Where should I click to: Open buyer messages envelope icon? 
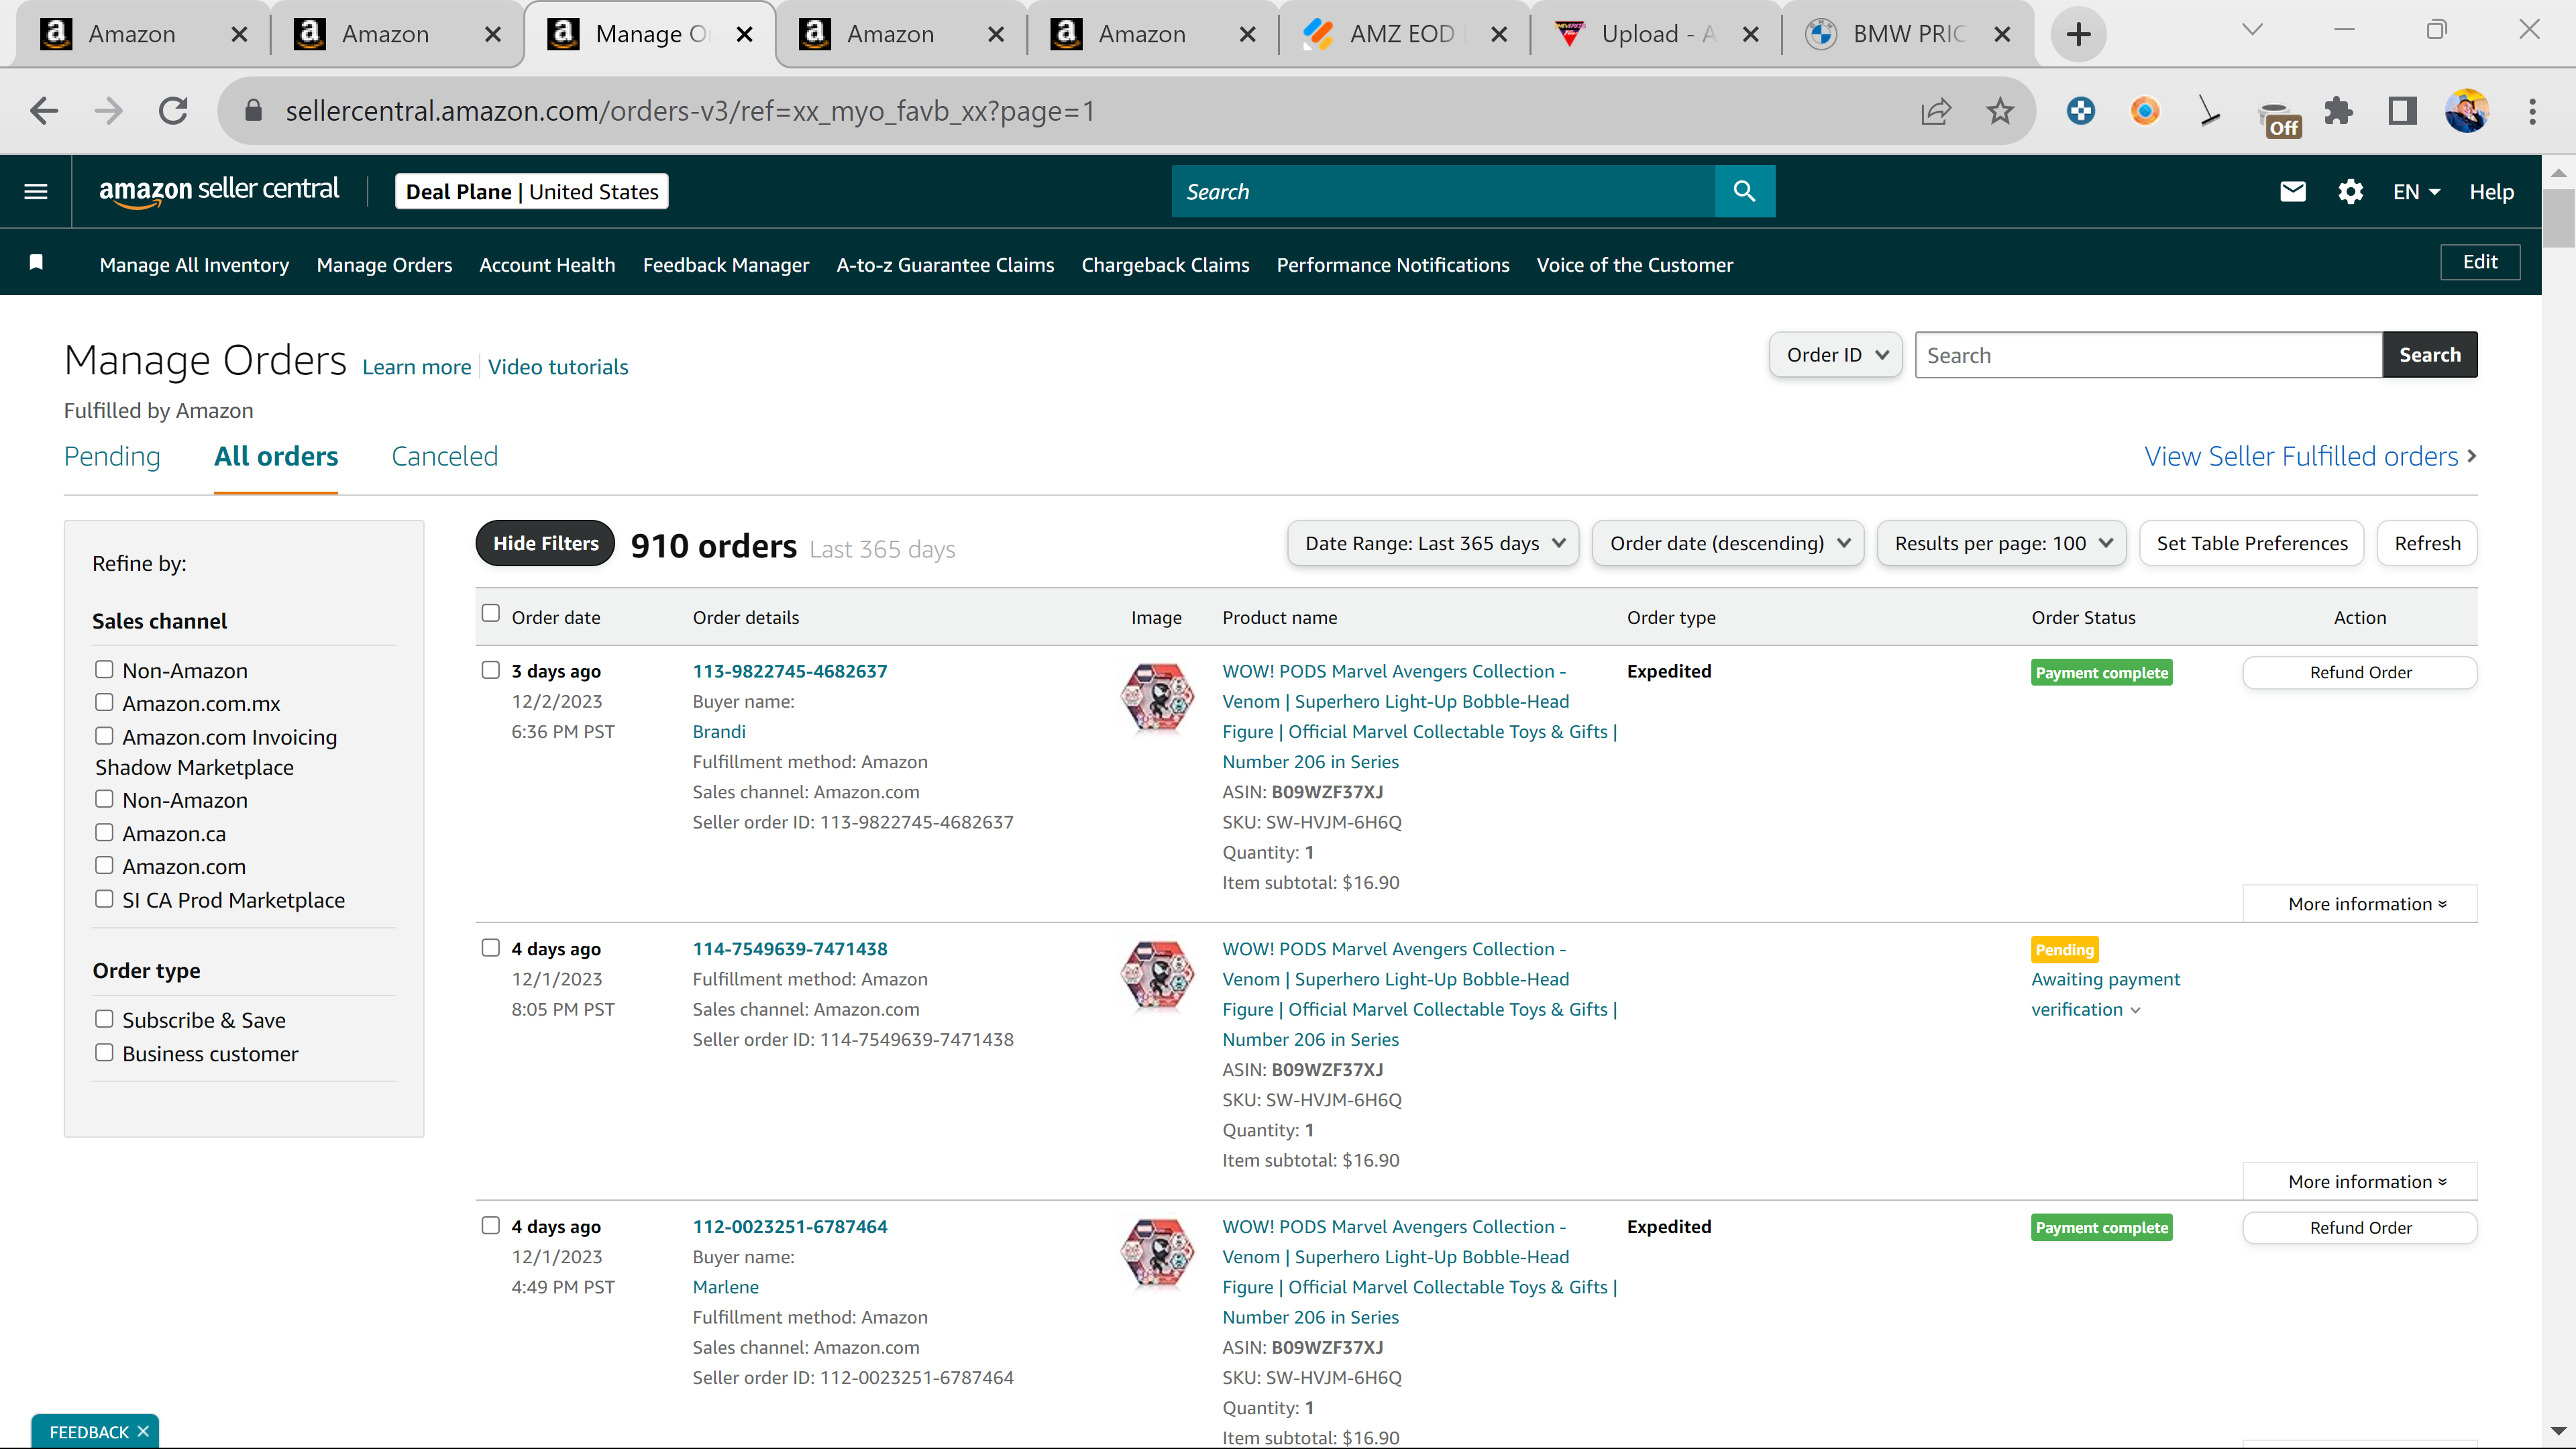click(x=2292, y=191)
